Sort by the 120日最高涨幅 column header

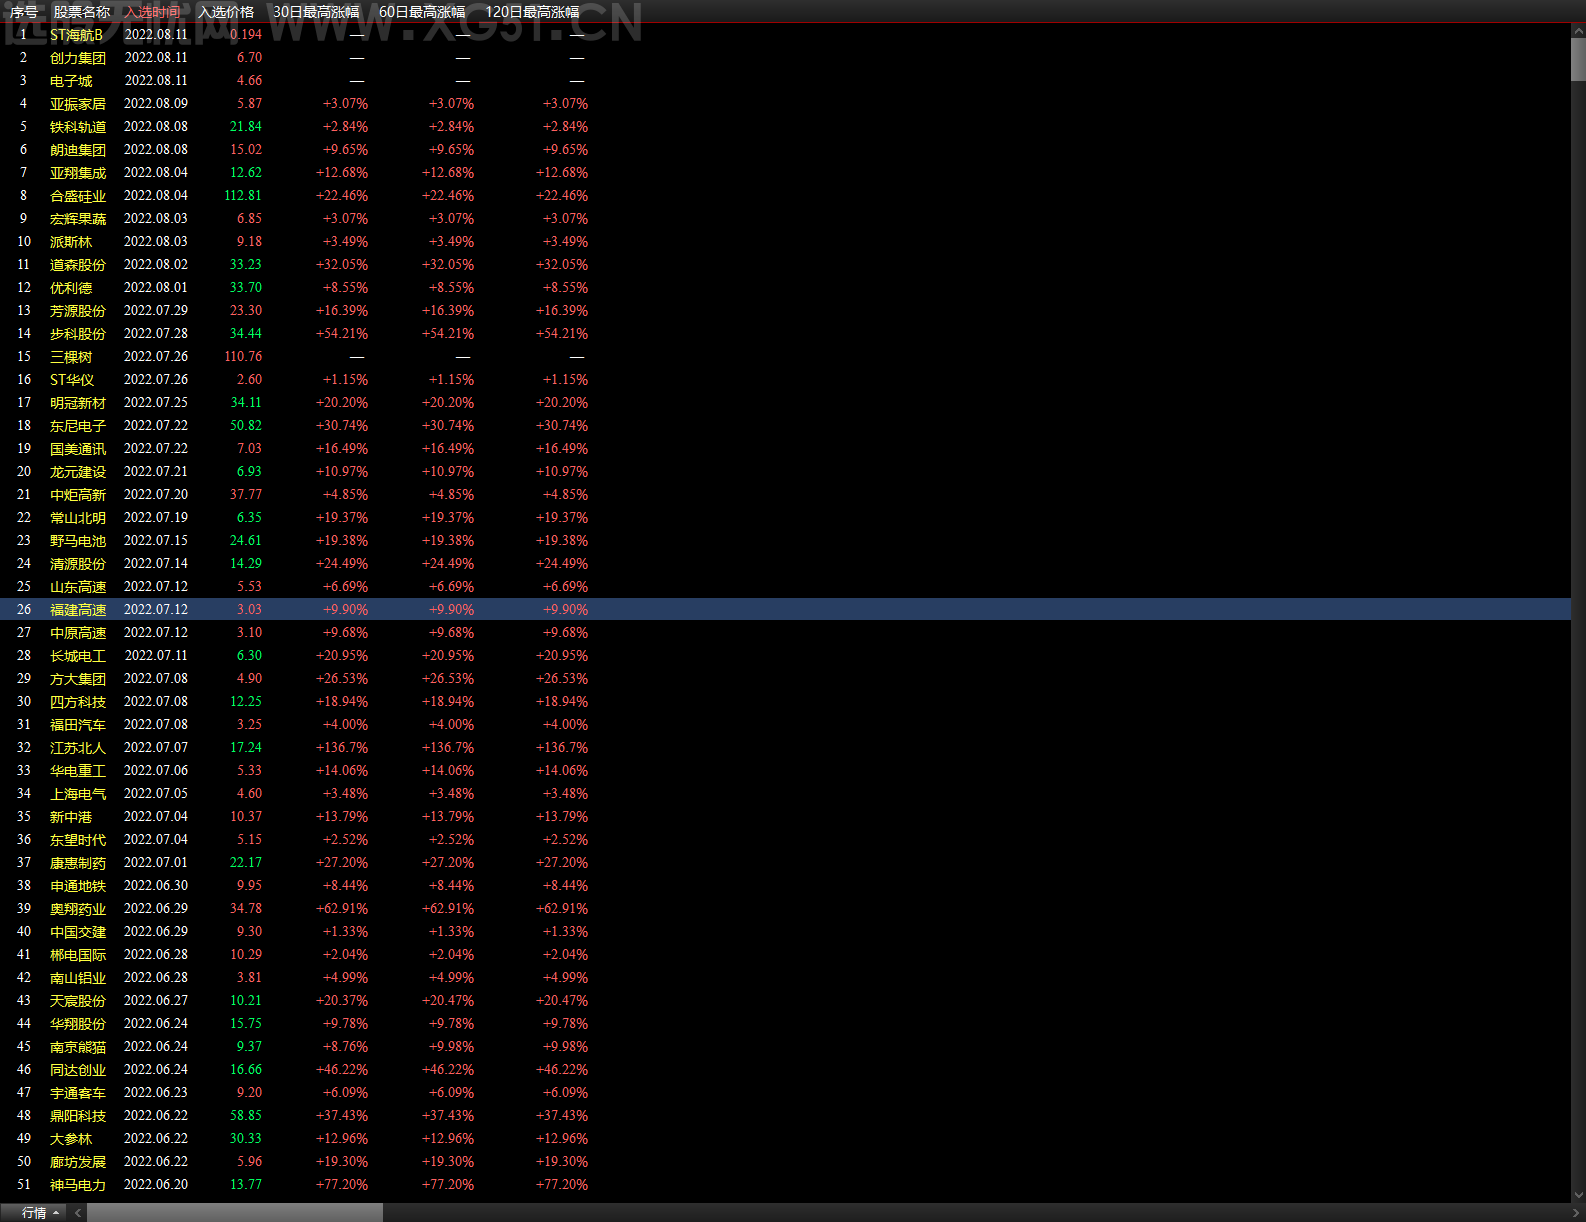532,12
